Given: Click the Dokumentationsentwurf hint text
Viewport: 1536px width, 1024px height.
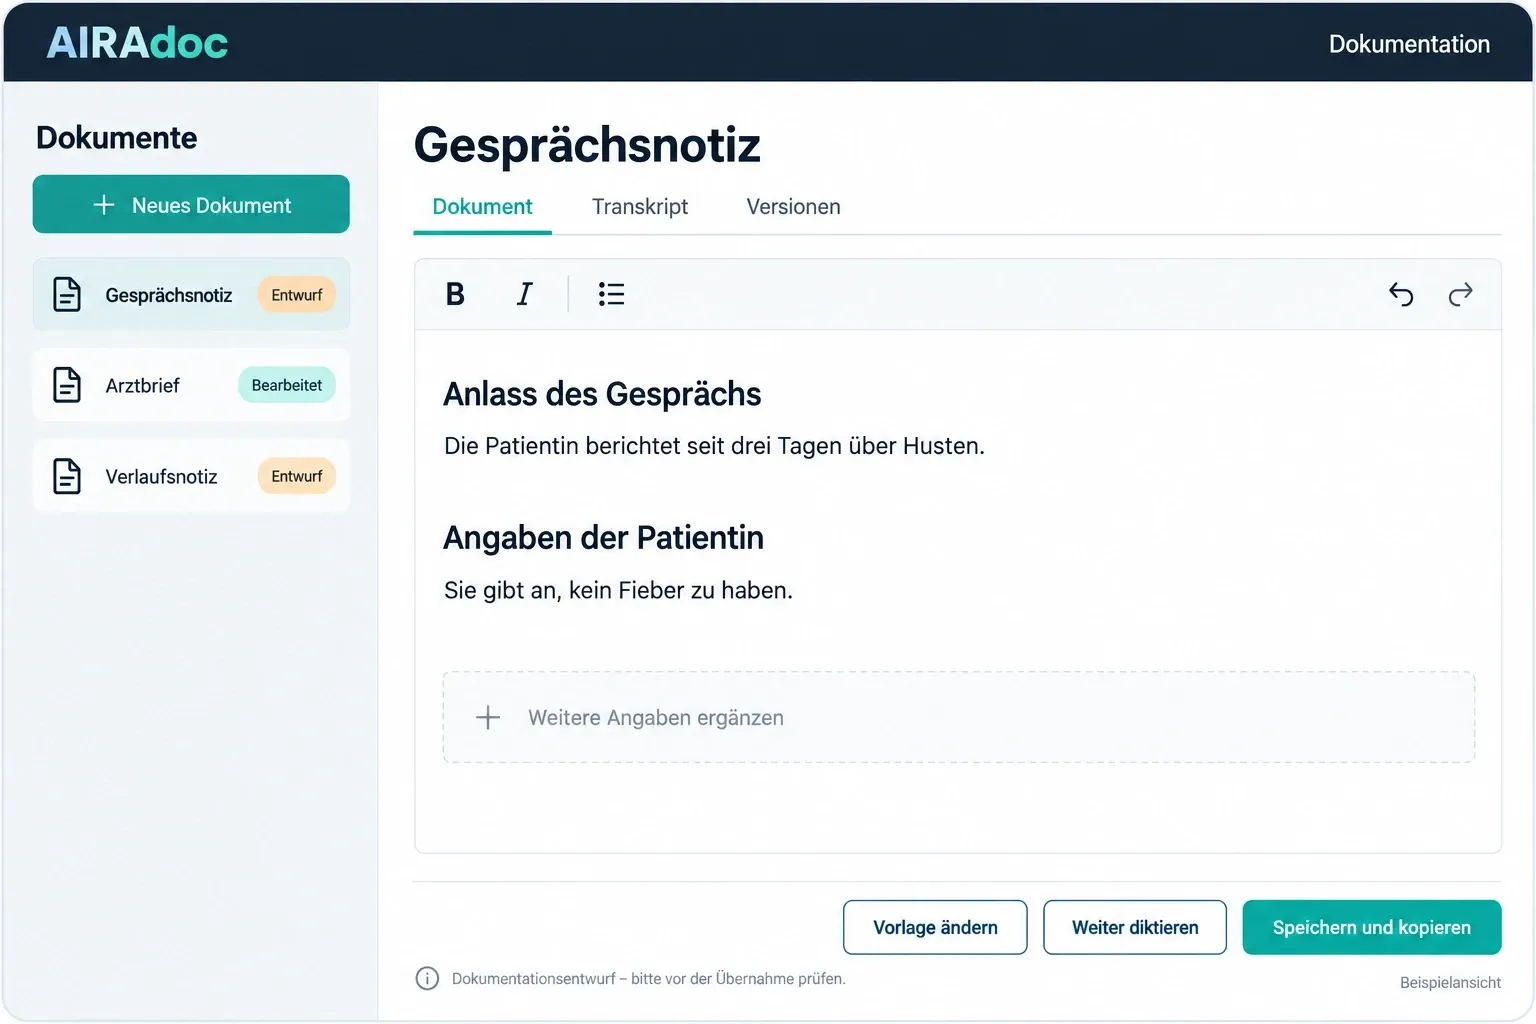Looking at the screenshot, I should click(x=648, y=979).
